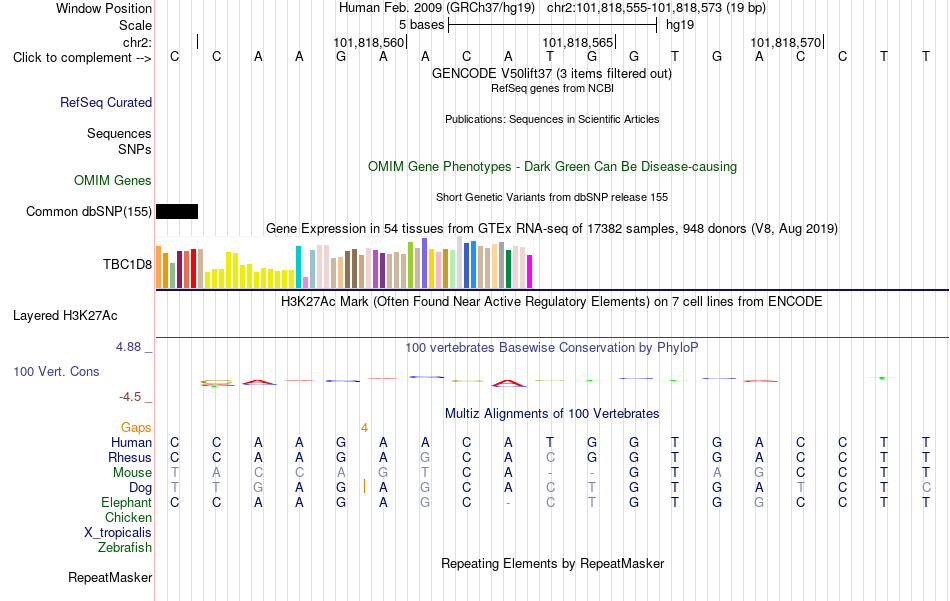This screenshot has height=601, width=950.
Task: Click the orange Gaps label
Action: (x=136, y=428)
